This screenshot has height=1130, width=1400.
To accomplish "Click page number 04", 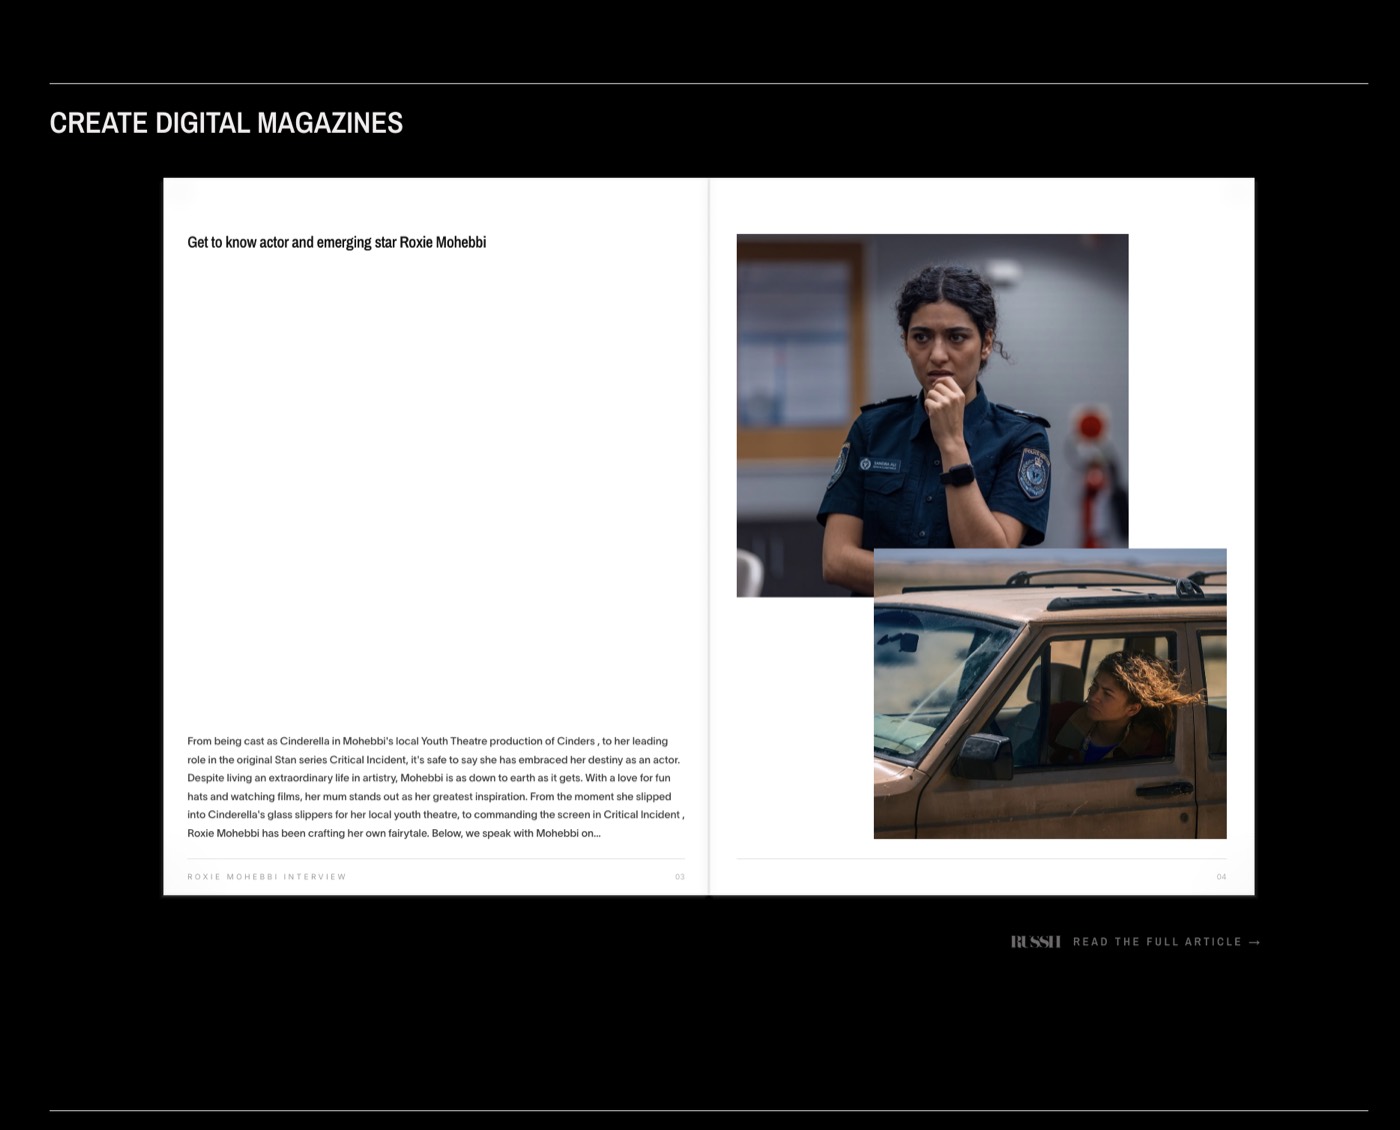I will pyautogui.click(x=1221, y=877).
